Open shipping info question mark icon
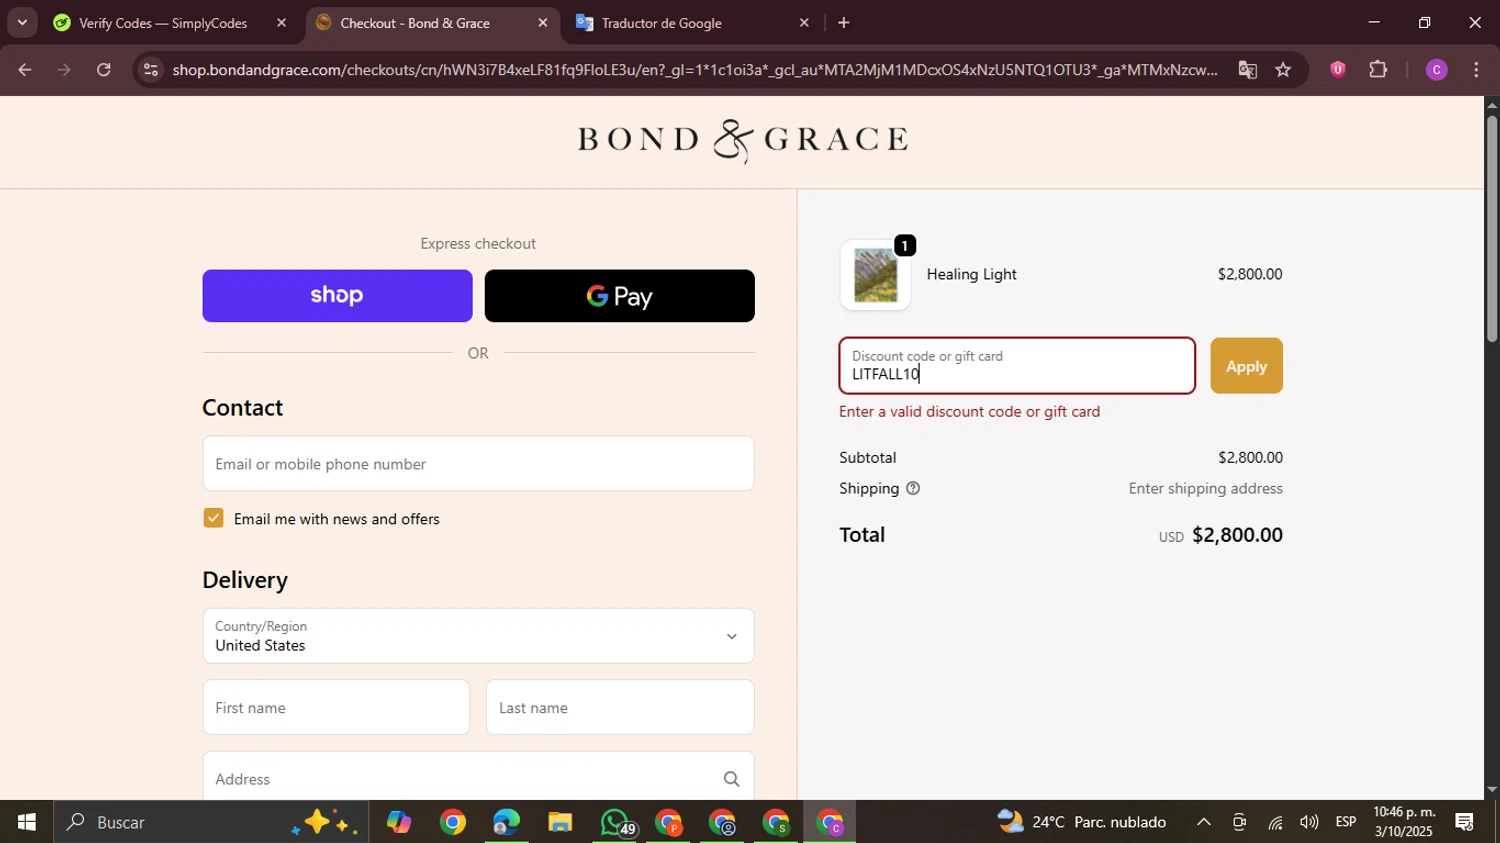 pos(912,489)
